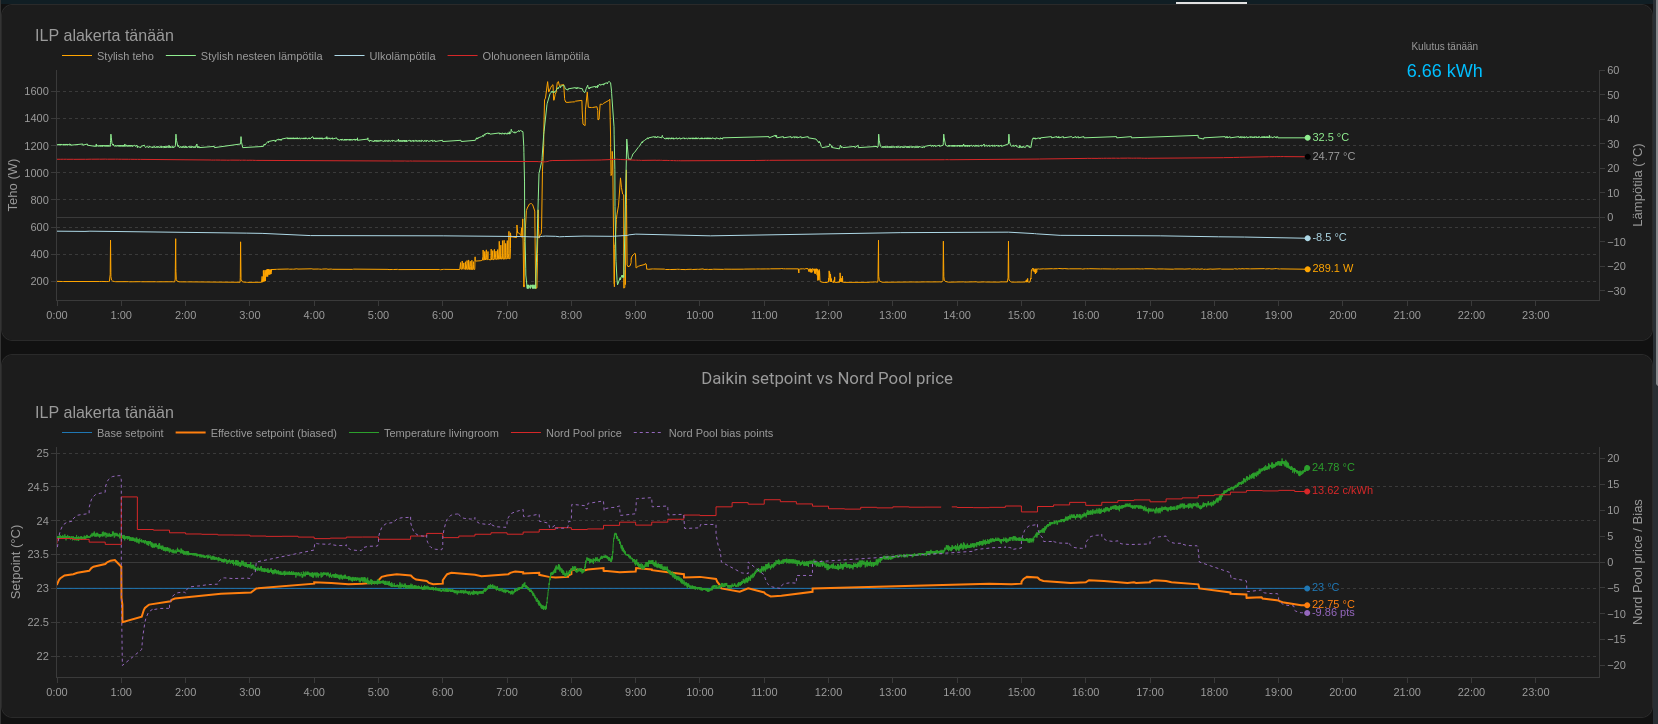Viewport: 1658px width, 724px height.
Task: Click the 289.1 W power reading label
Action: tap(1332, 269)
